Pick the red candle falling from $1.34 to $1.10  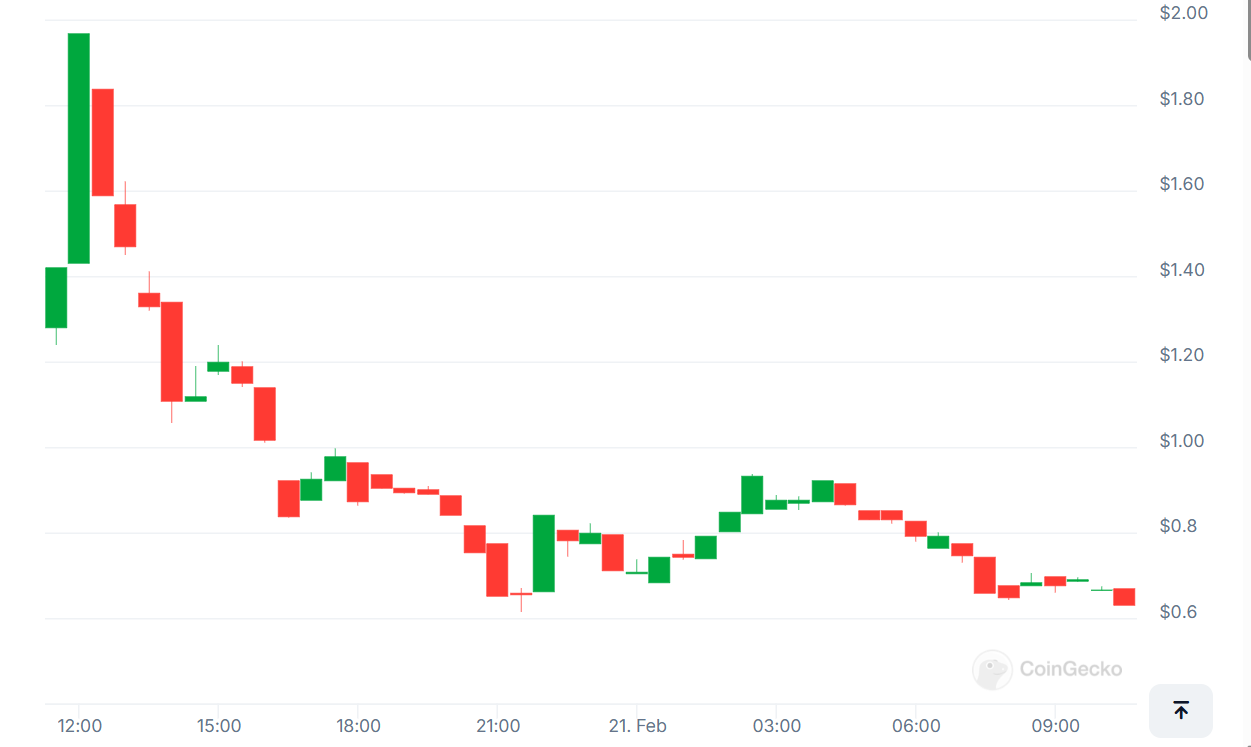[x=172, y=351]
